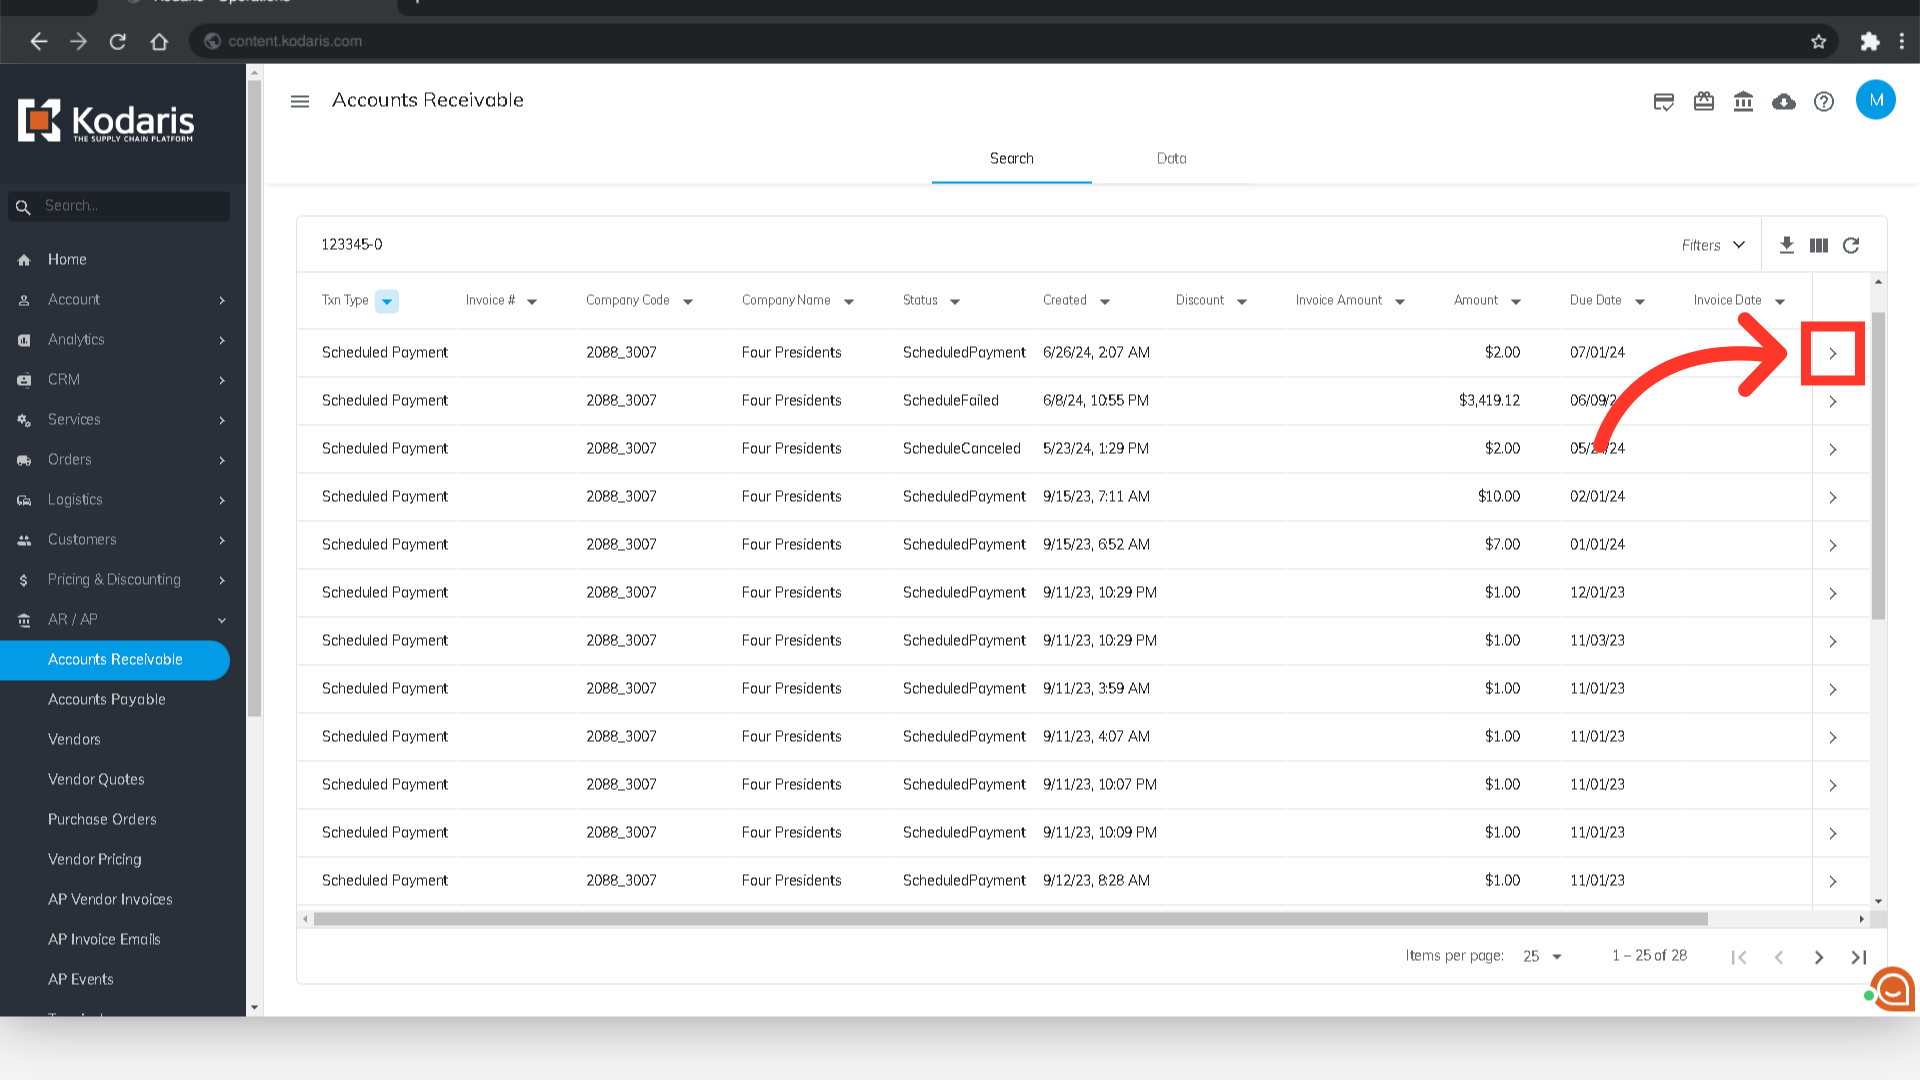Expand the Filters dropdown

tap(1713, 245)
